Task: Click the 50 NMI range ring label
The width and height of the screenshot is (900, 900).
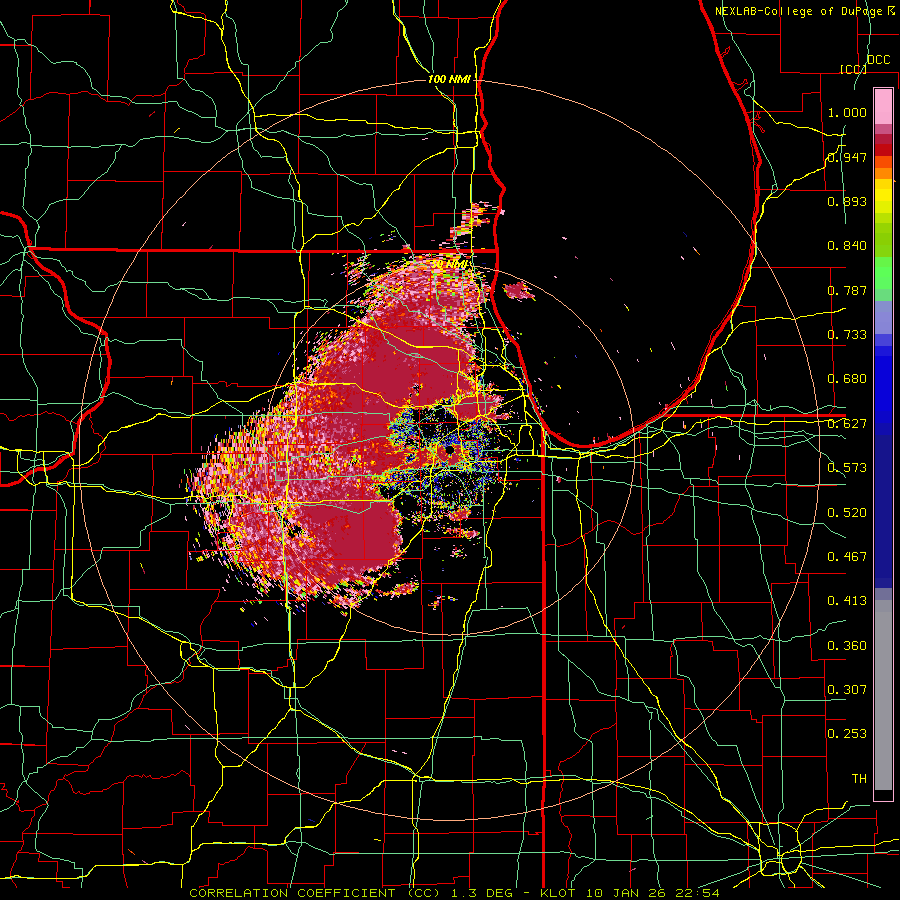Action: 448,264
